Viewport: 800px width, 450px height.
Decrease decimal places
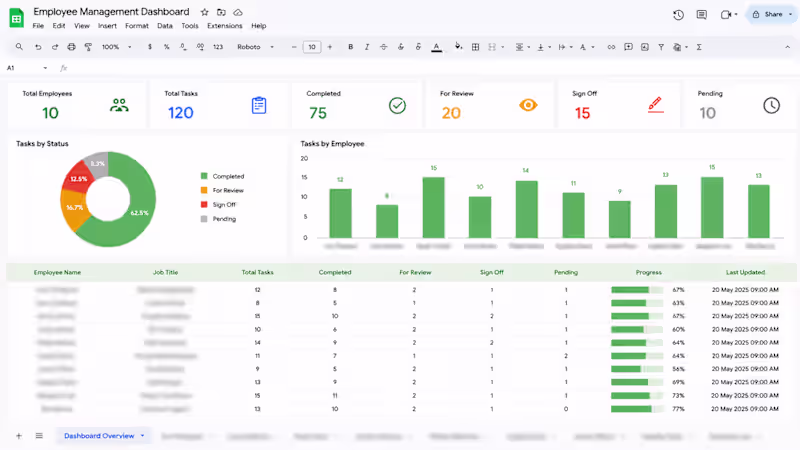[x=183, y=47]
